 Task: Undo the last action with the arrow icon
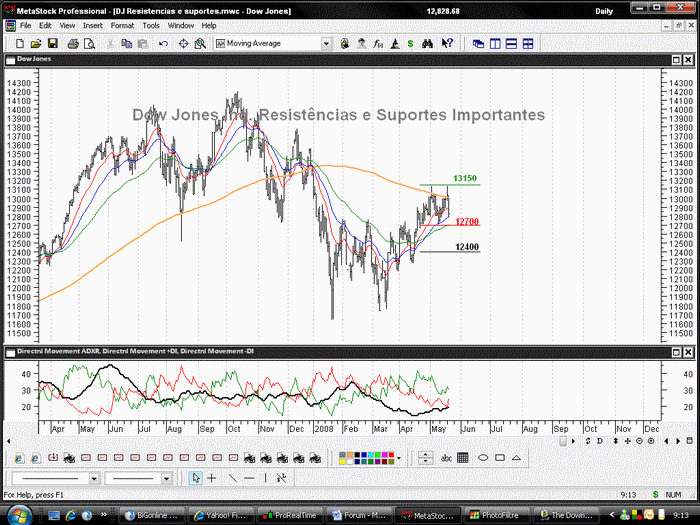[x=163, y=44]
